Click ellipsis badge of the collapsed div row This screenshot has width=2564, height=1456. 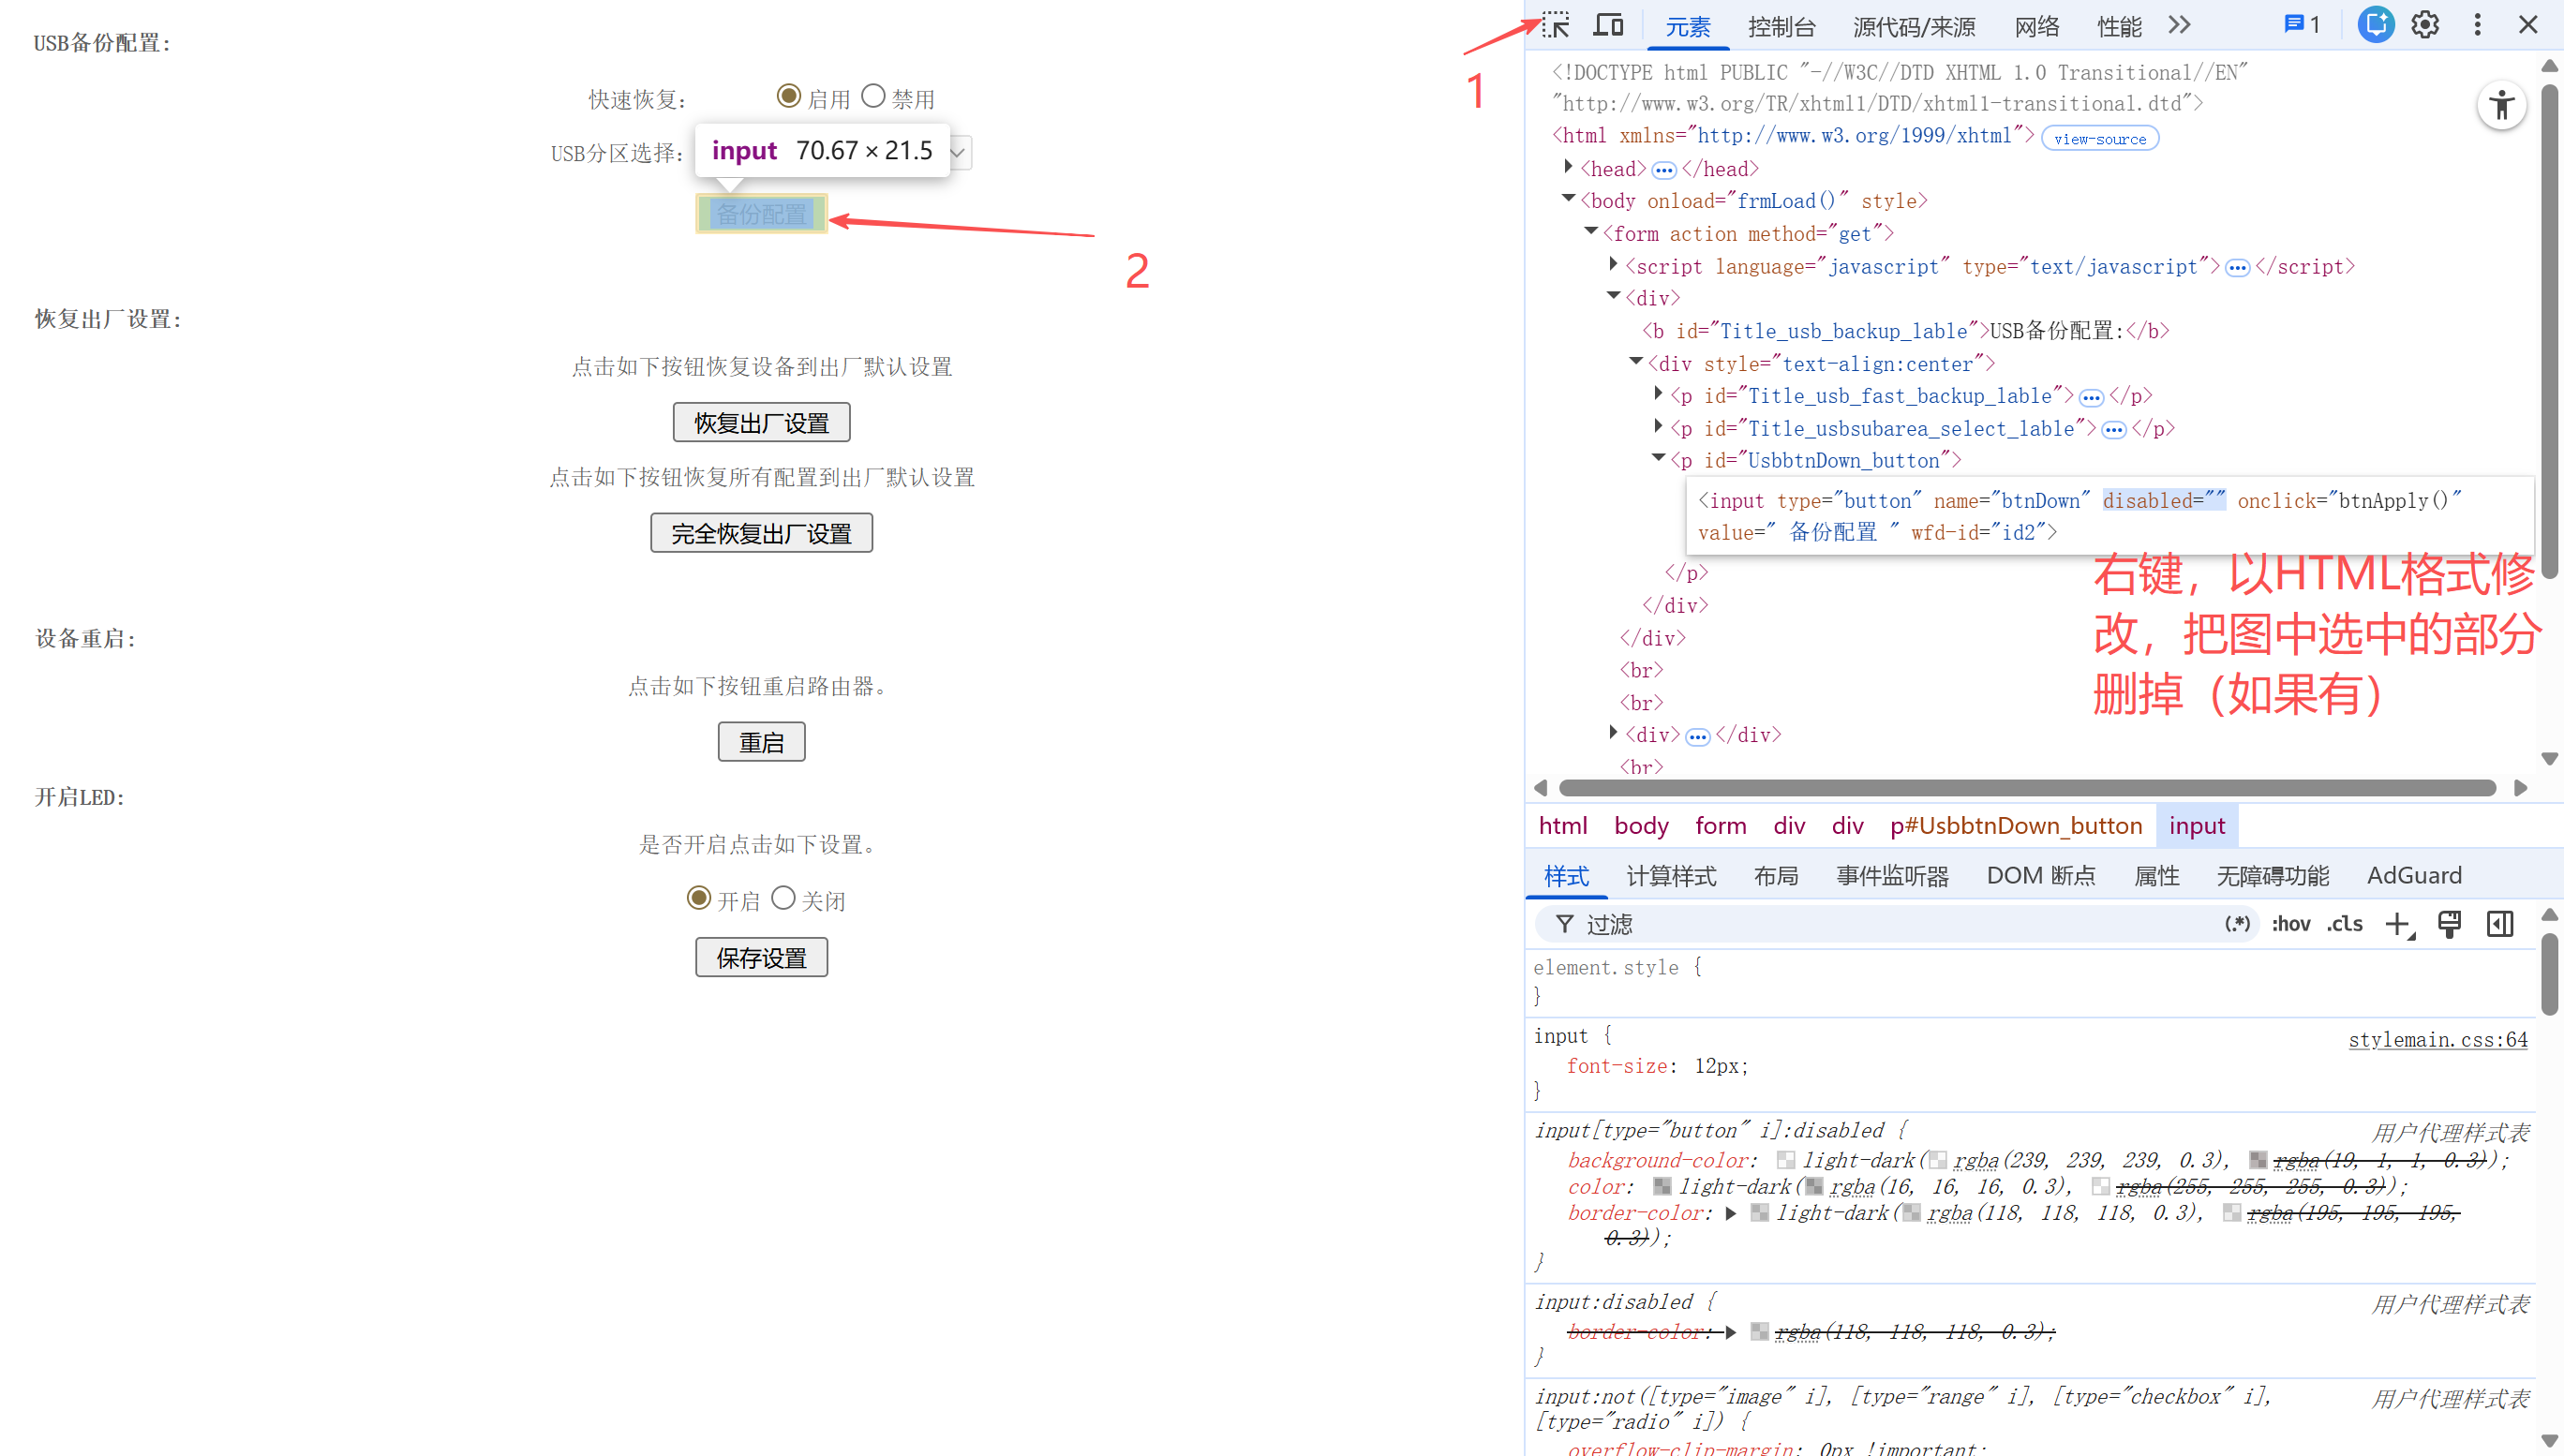coord(1697,737)
